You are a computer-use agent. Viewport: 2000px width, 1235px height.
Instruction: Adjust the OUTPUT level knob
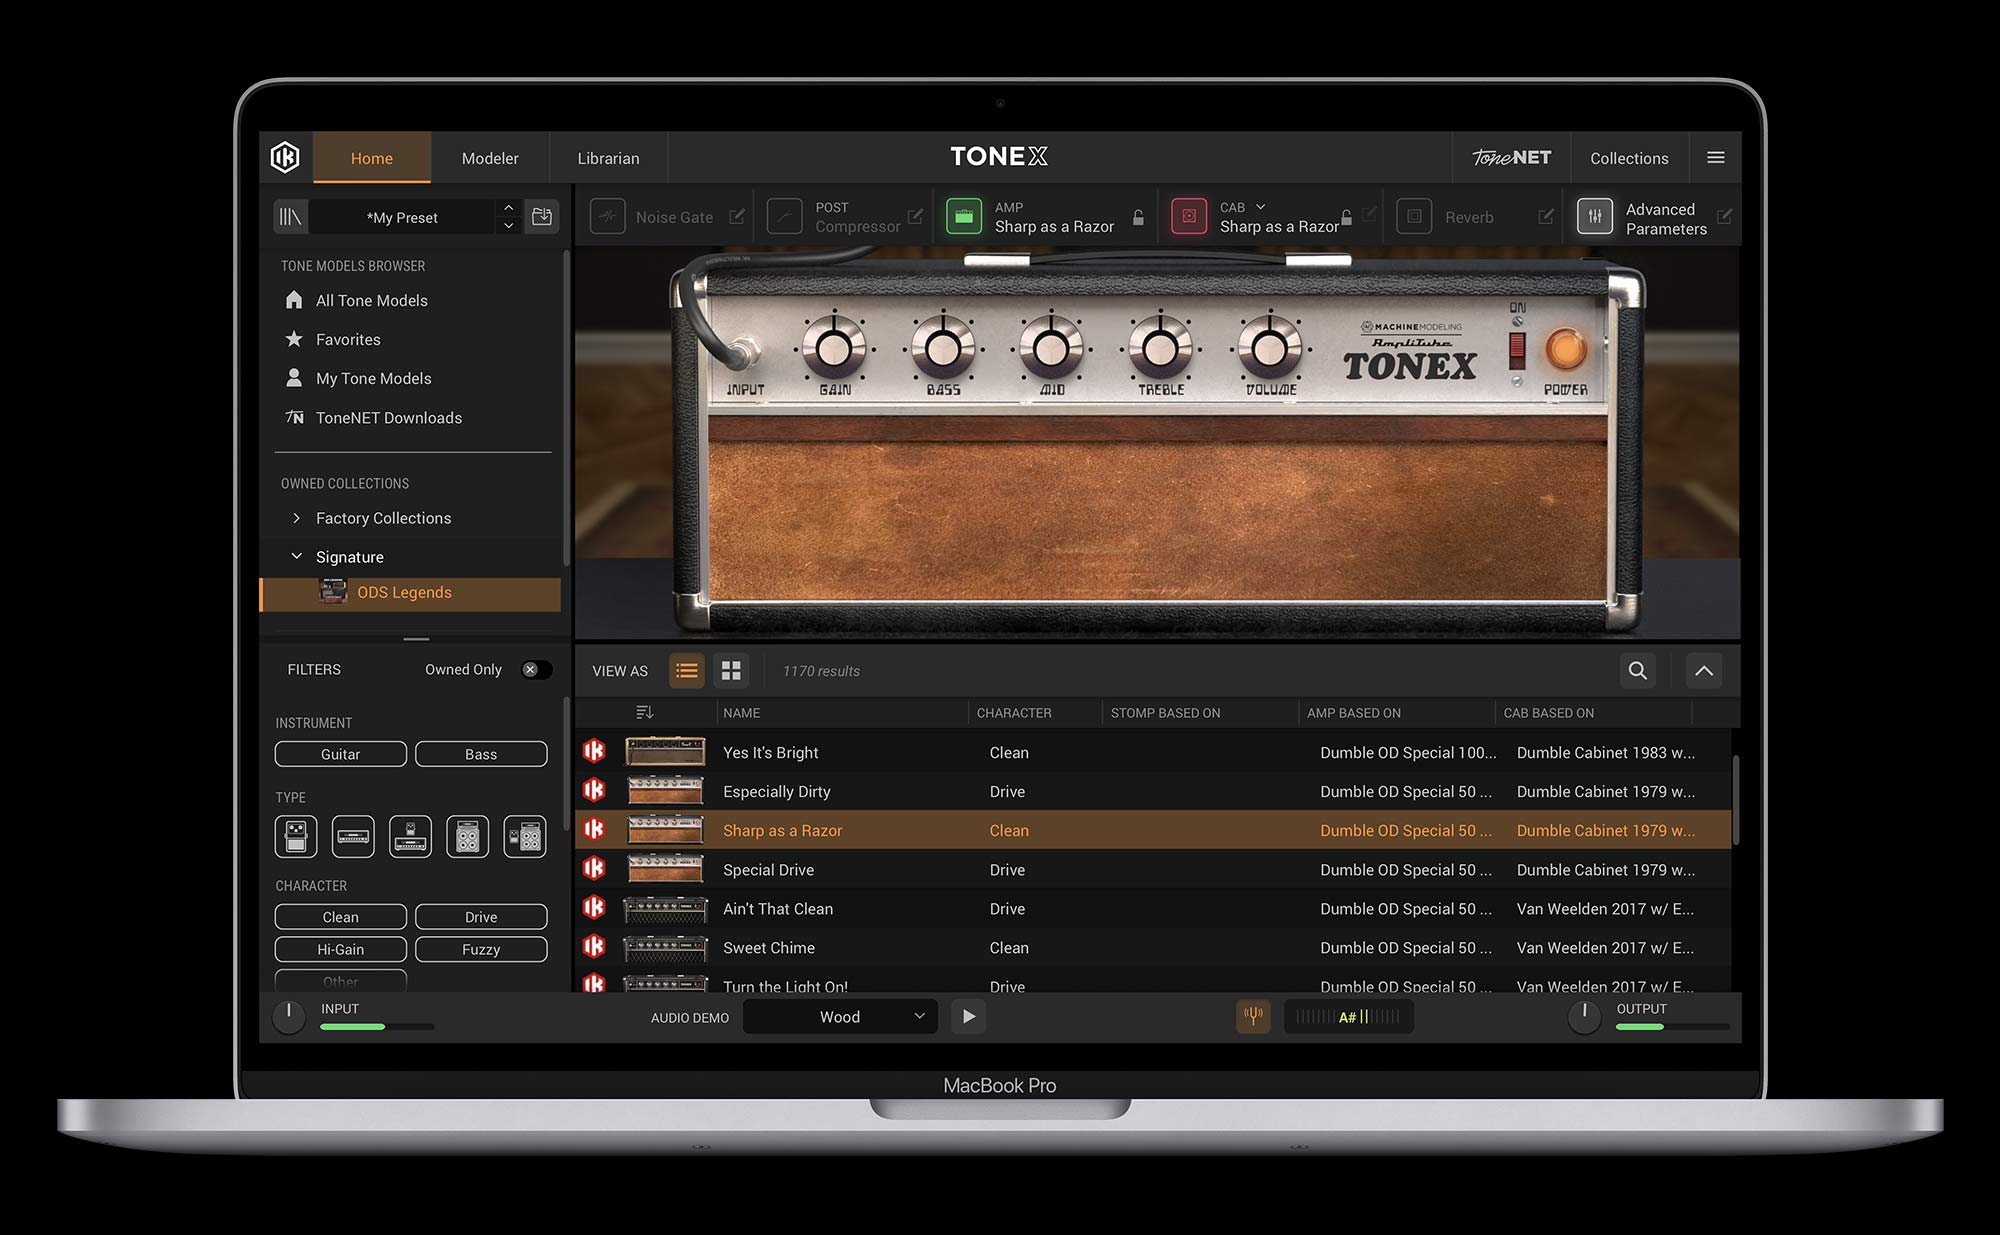tap(1584, 1017)
